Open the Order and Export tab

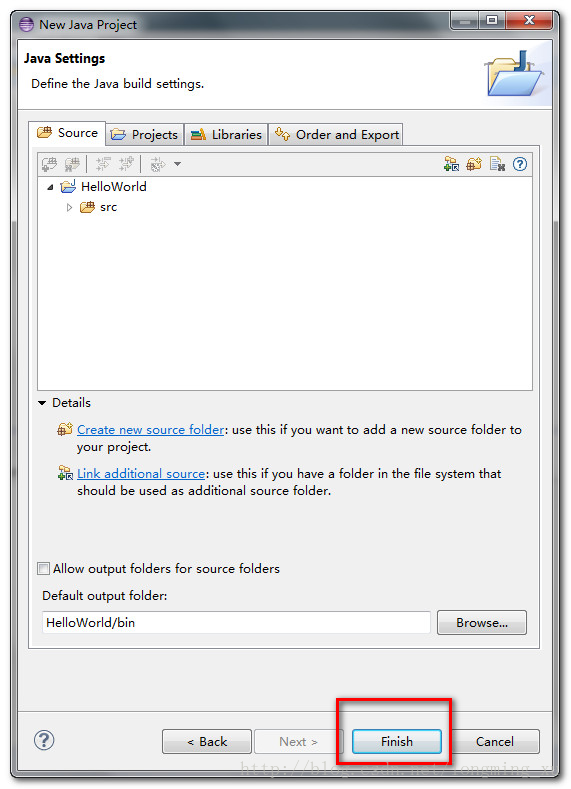336,135
